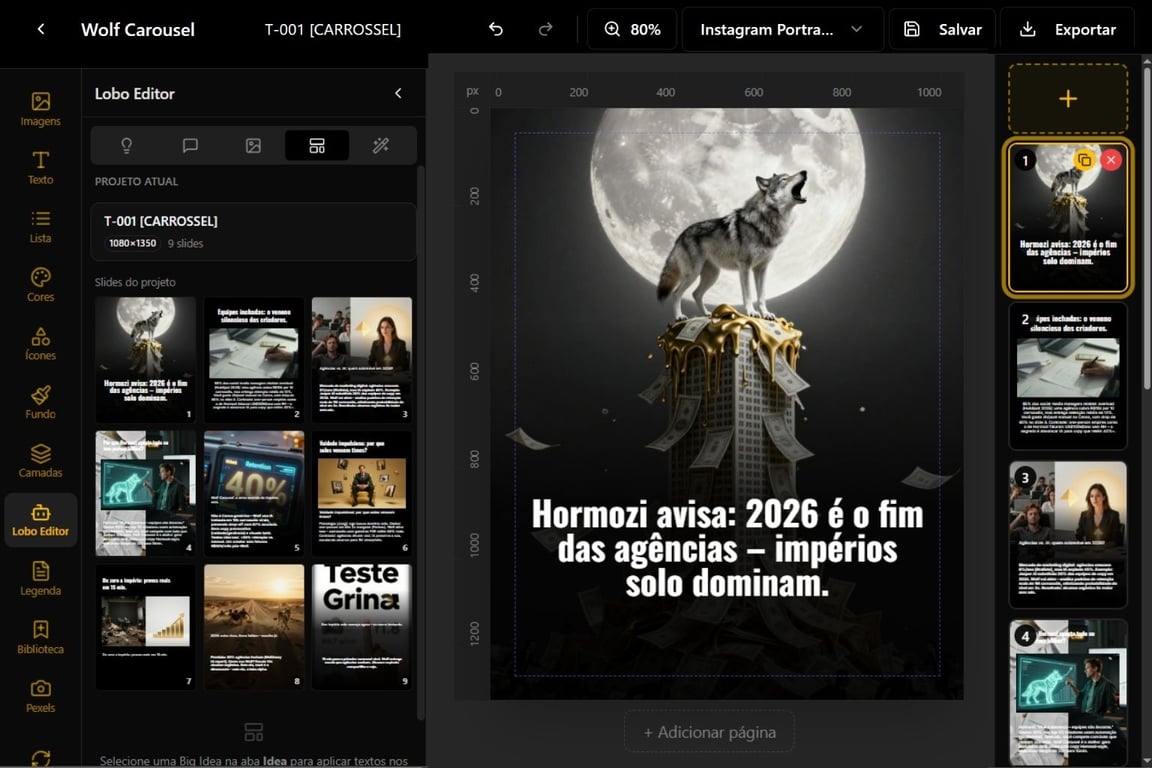Click the Exportar button

1068,29
